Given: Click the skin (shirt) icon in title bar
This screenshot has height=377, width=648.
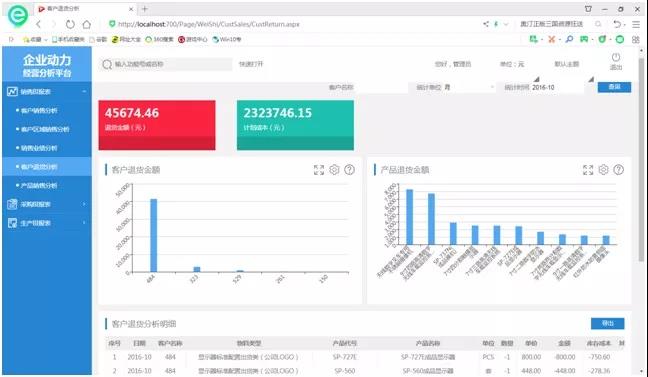Looking at the screenshot, I should point(588,9).
